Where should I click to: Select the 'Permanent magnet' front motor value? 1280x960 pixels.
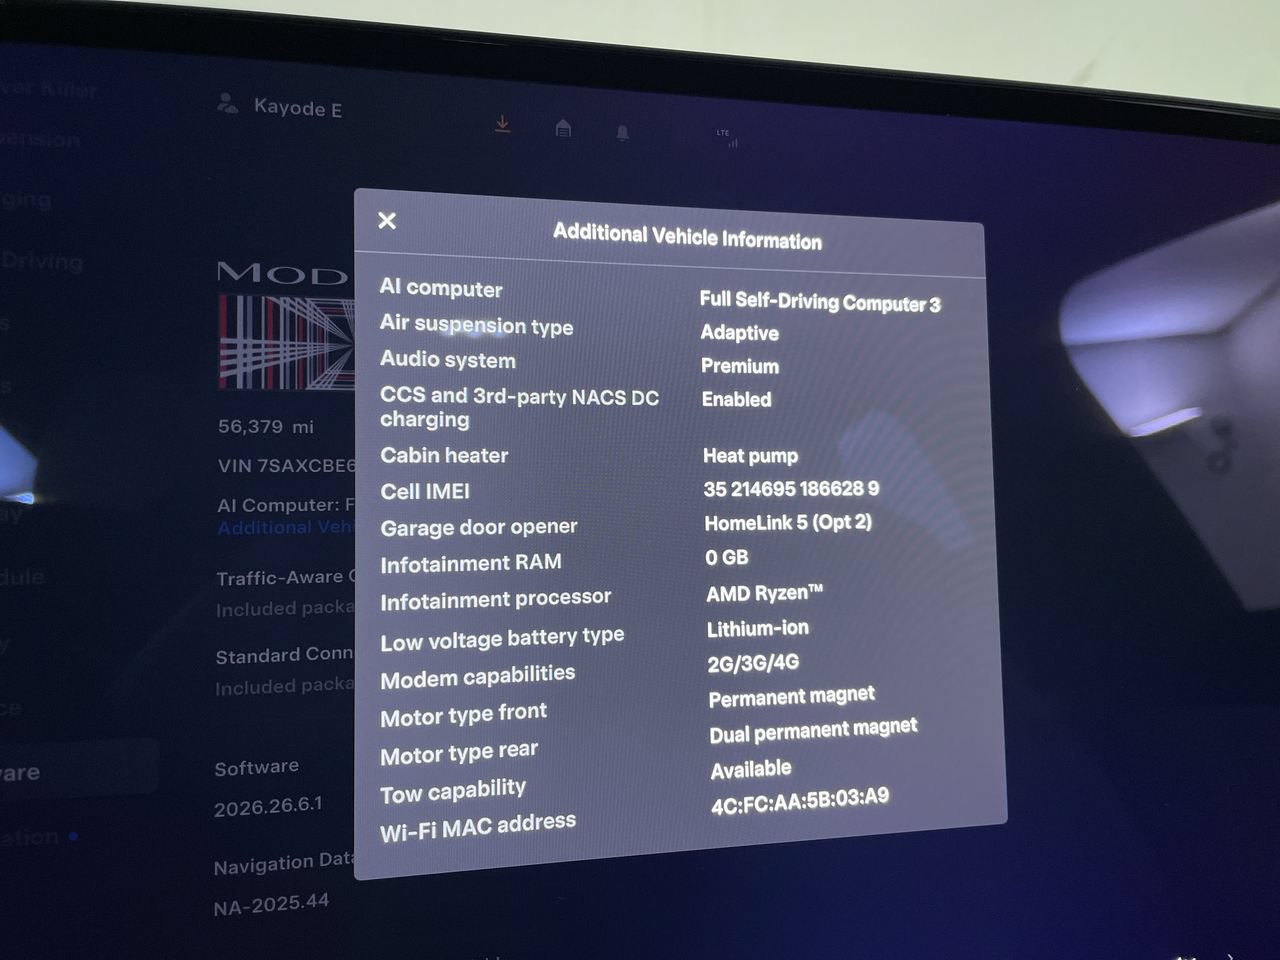792,697
